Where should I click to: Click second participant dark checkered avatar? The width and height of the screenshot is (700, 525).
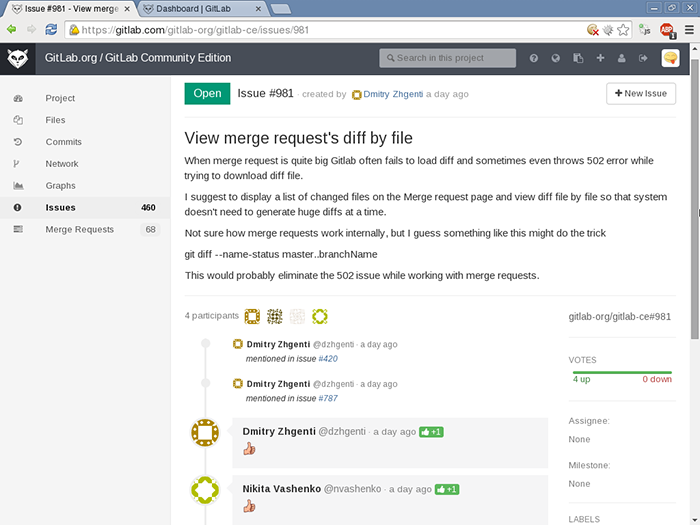pos(275,317)
